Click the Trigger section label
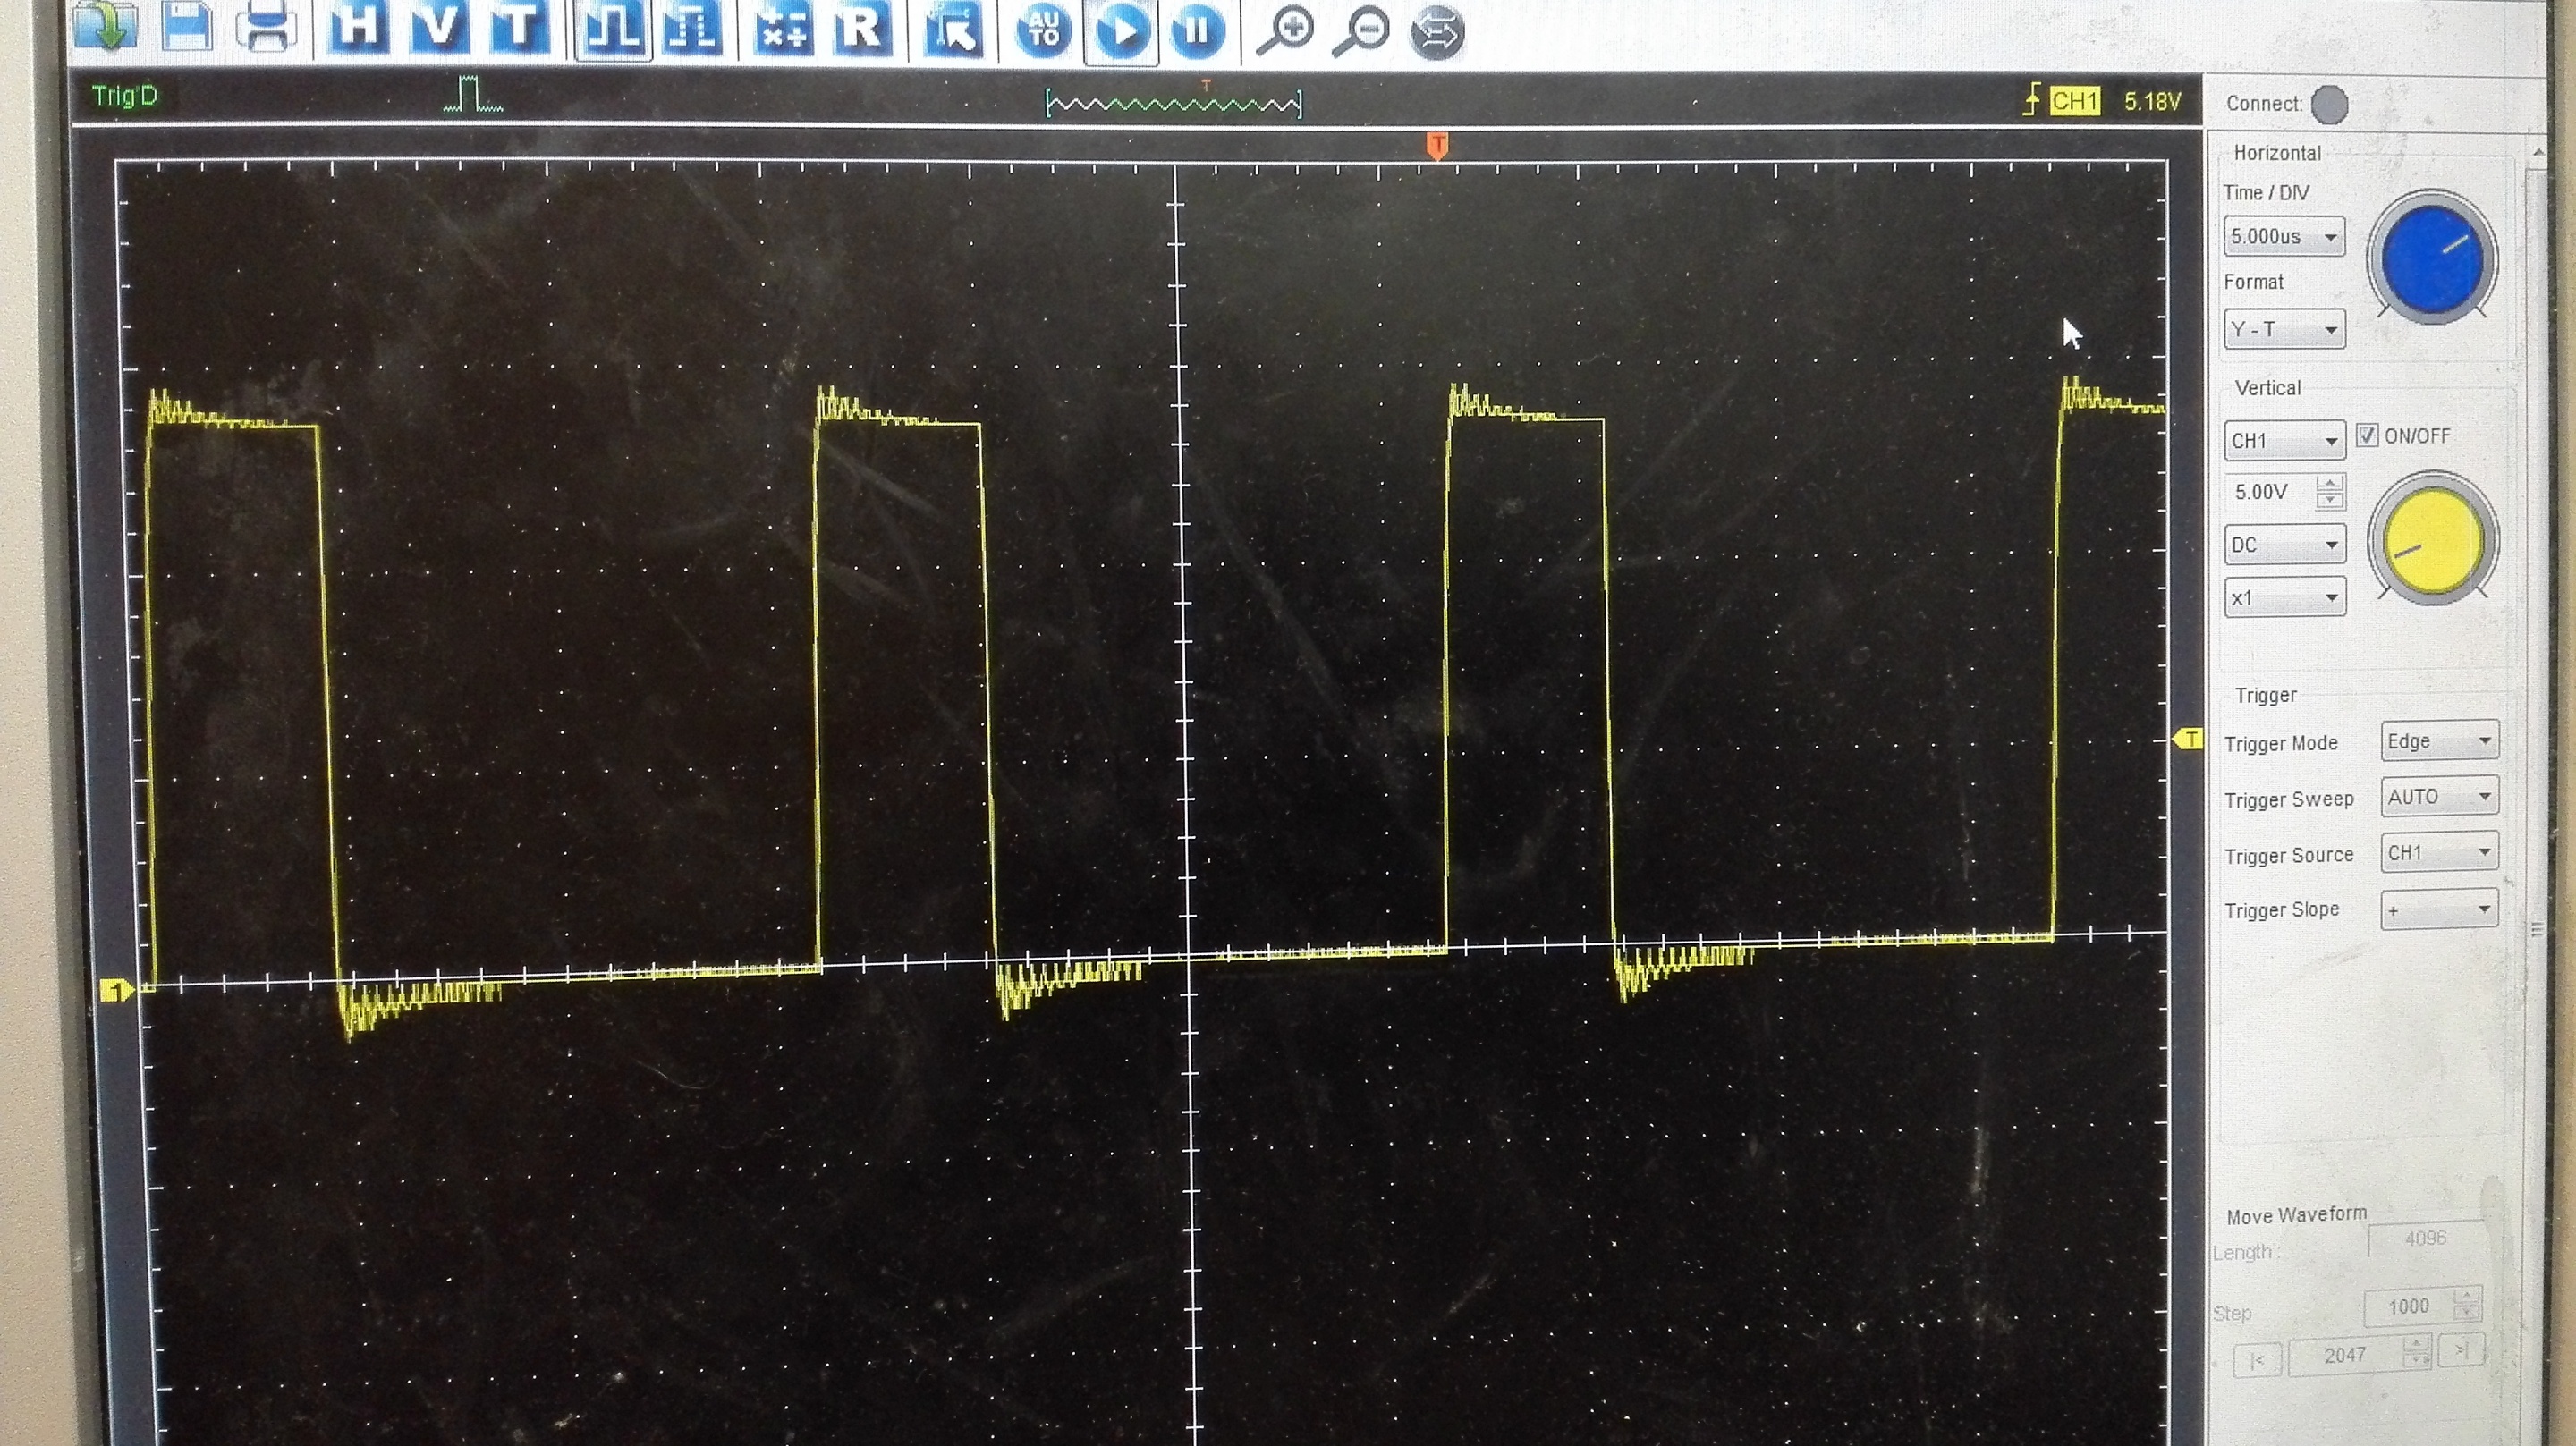Image resolution: width=2576 pixels, height=1446 pixels. [2265, 695]
